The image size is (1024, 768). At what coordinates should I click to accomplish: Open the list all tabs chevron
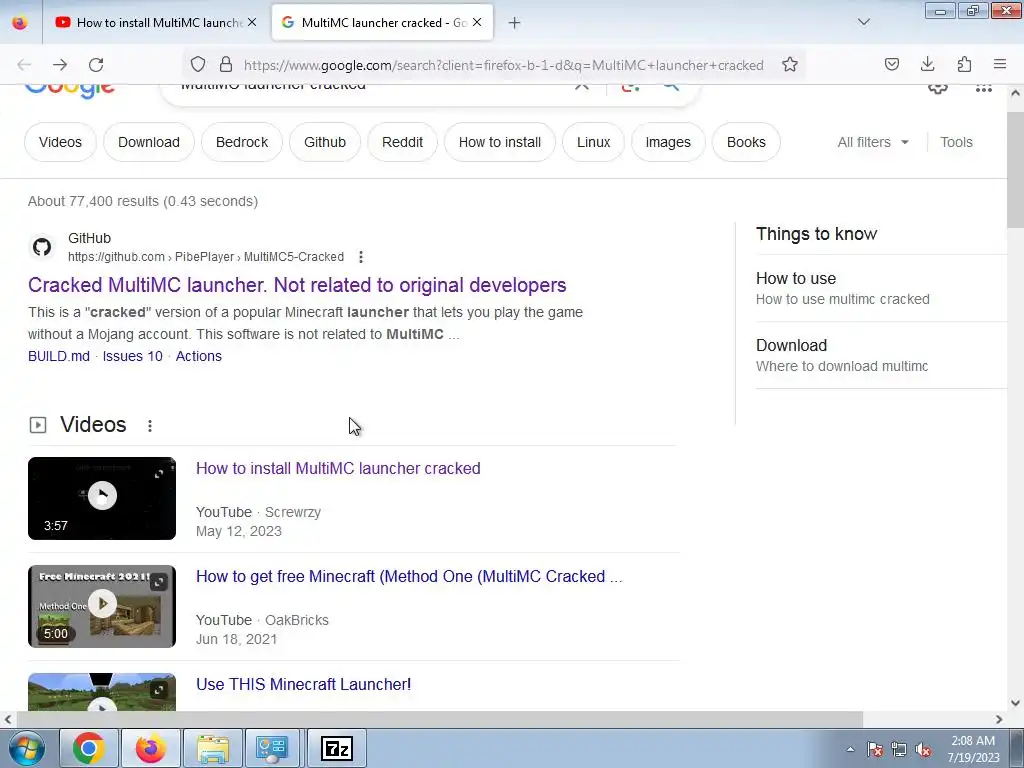click(863, 22)
